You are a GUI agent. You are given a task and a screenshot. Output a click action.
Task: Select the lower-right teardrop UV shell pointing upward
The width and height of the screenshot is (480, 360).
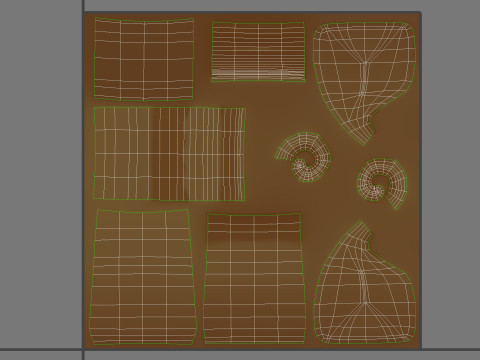[x=364, y=283]
